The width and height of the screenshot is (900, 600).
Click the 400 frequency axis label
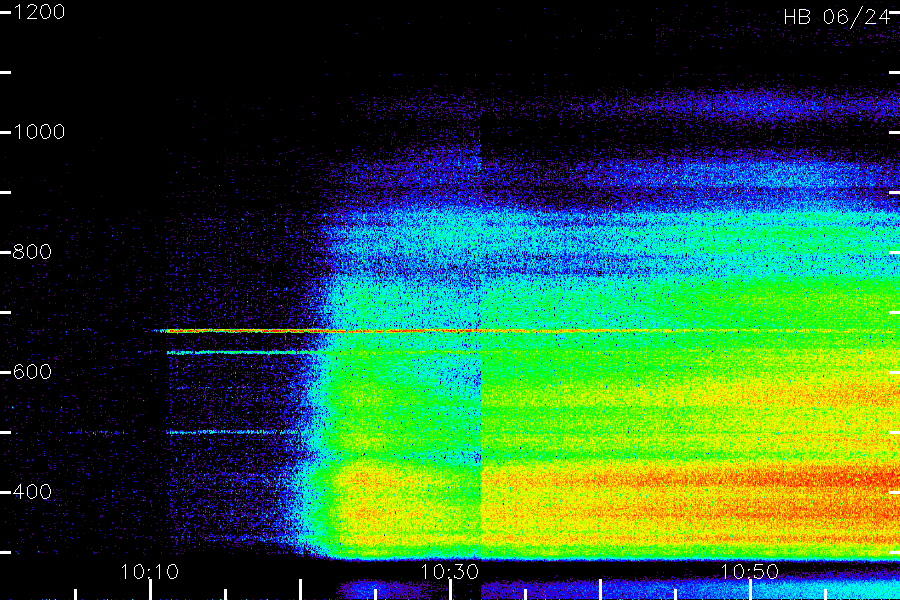32,491
